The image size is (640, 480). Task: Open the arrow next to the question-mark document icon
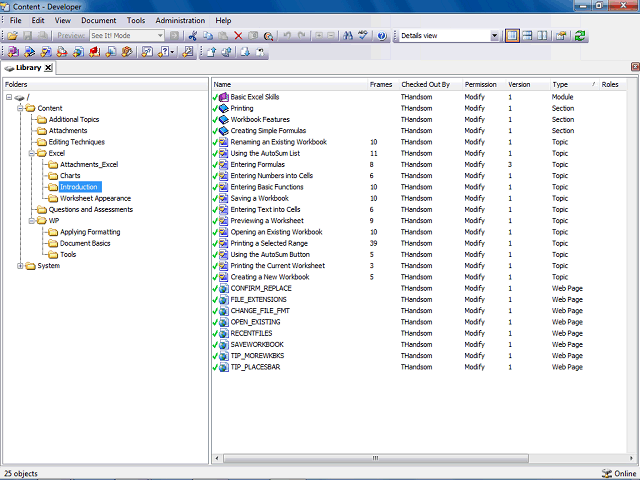coord(173,52)
